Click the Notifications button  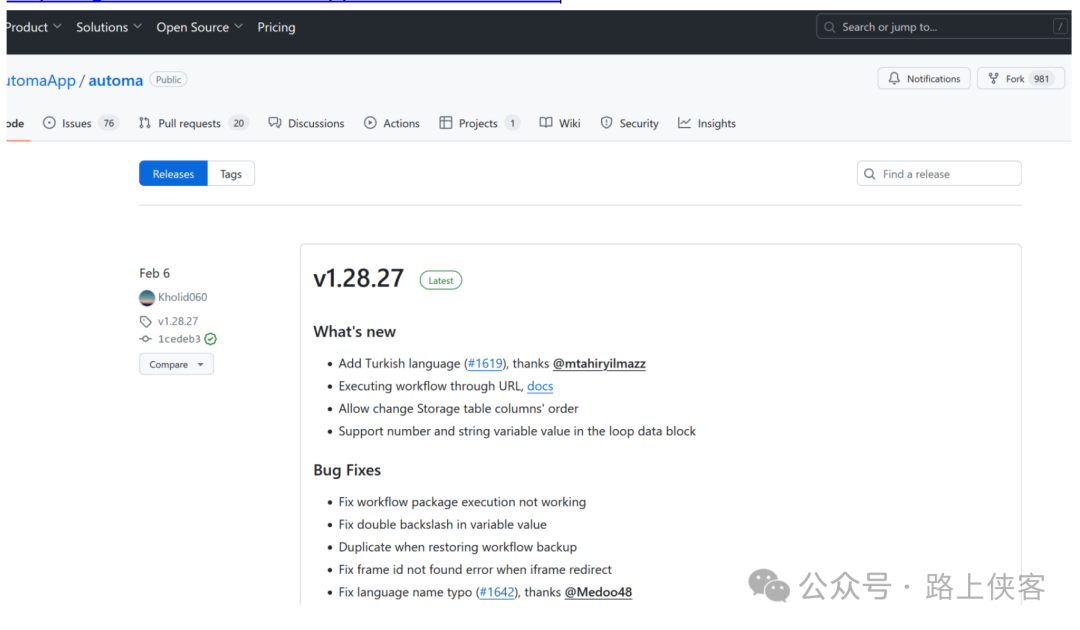(x=924, y=78)
